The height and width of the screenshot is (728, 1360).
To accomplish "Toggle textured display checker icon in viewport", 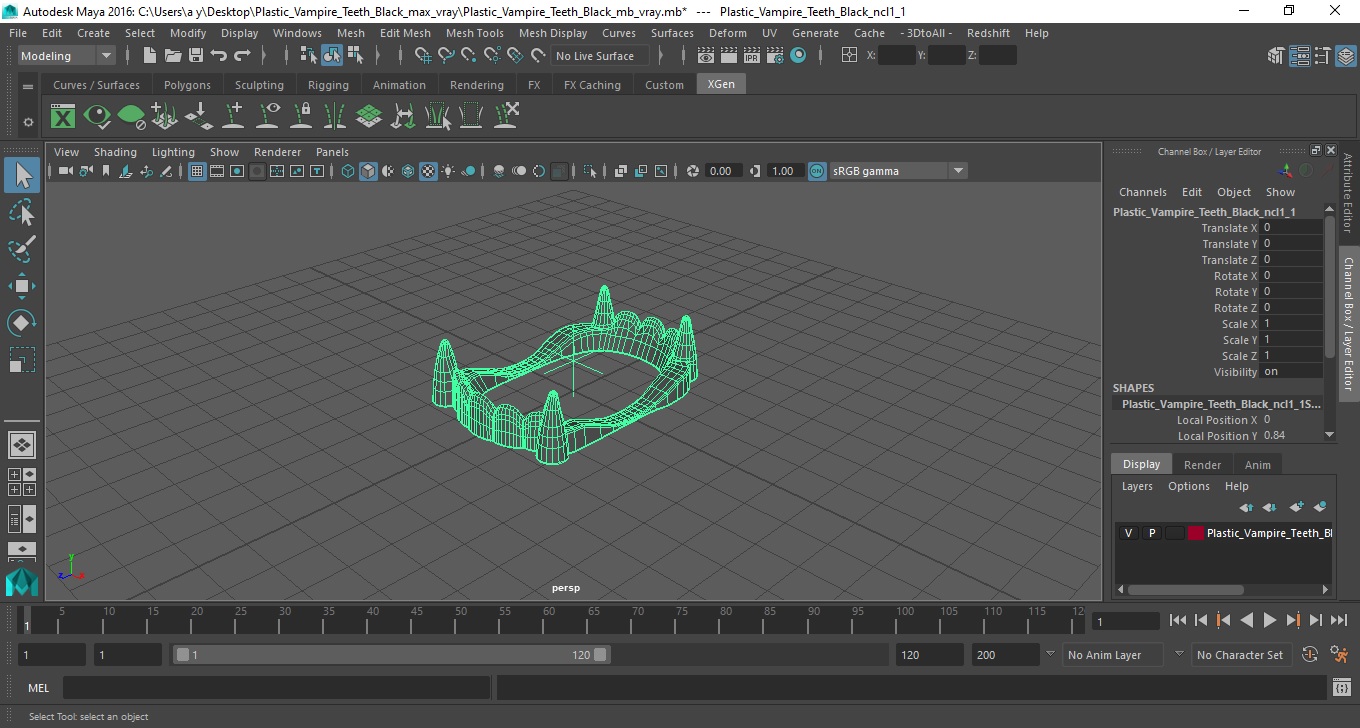I will tap(428, 171).
